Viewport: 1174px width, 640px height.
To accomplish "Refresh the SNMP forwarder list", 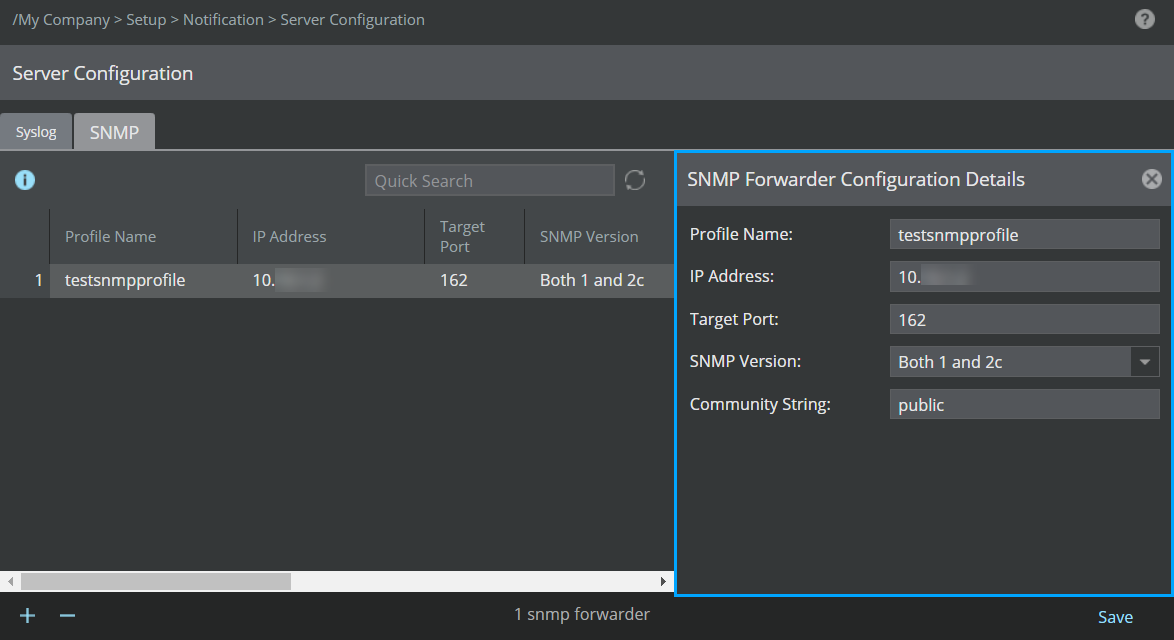I will (635, 180).
